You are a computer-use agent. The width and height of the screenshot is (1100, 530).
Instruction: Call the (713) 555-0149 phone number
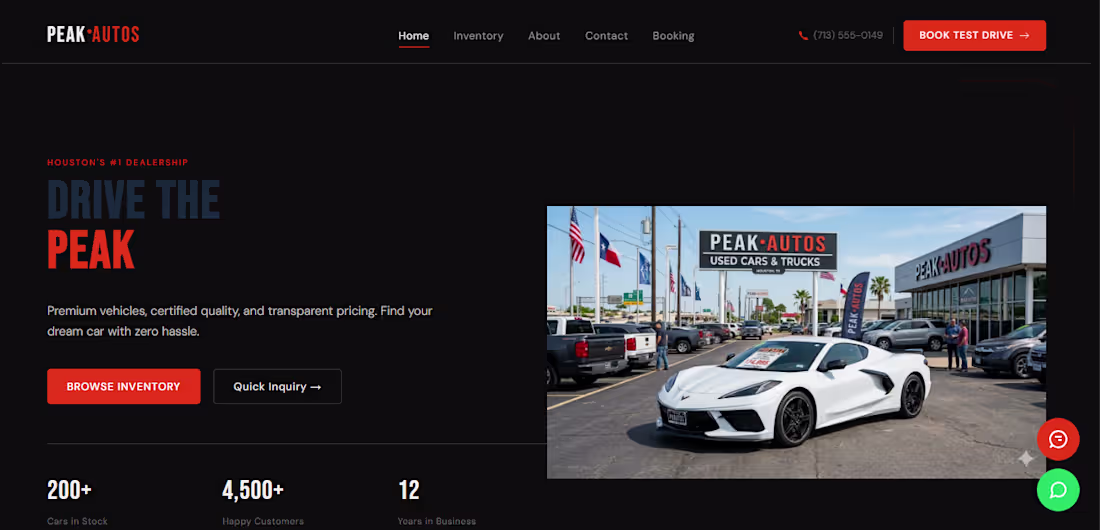pyautogui.click(x=847, y=35)
